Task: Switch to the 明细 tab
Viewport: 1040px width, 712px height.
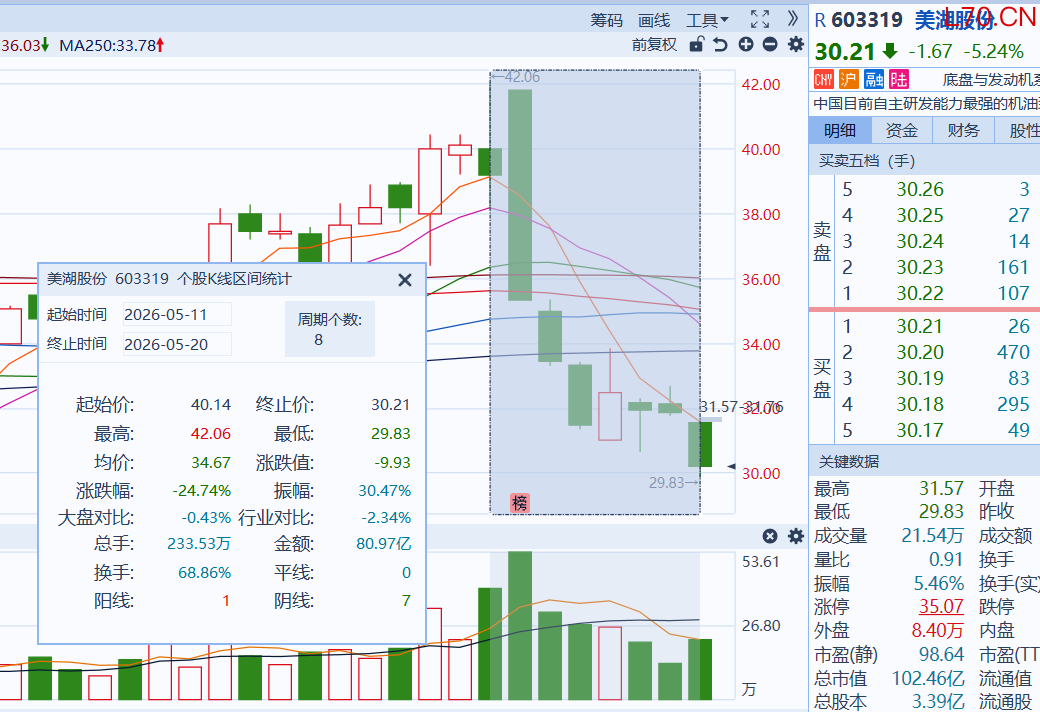Action: tap(840, 130)
